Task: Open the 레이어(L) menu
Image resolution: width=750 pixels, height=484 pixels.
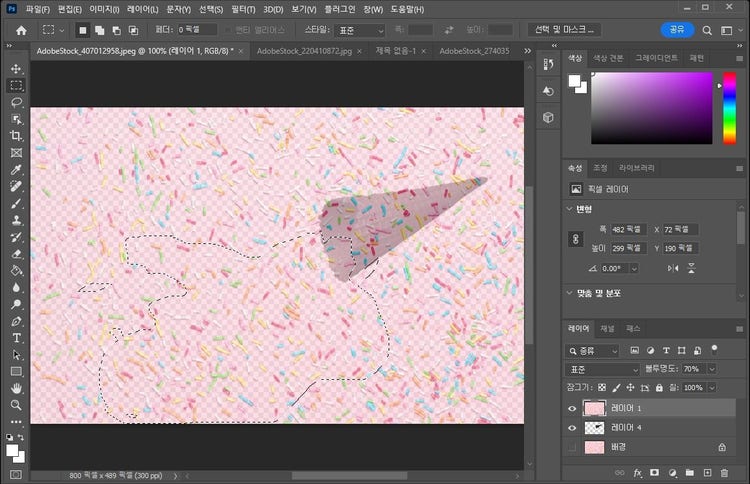Action: click(143, 9)
